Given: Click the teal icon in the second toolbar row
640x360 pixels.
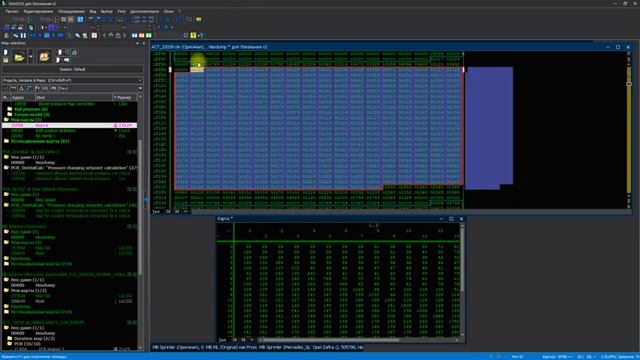Looking at the screenshot, I should 30,27.
